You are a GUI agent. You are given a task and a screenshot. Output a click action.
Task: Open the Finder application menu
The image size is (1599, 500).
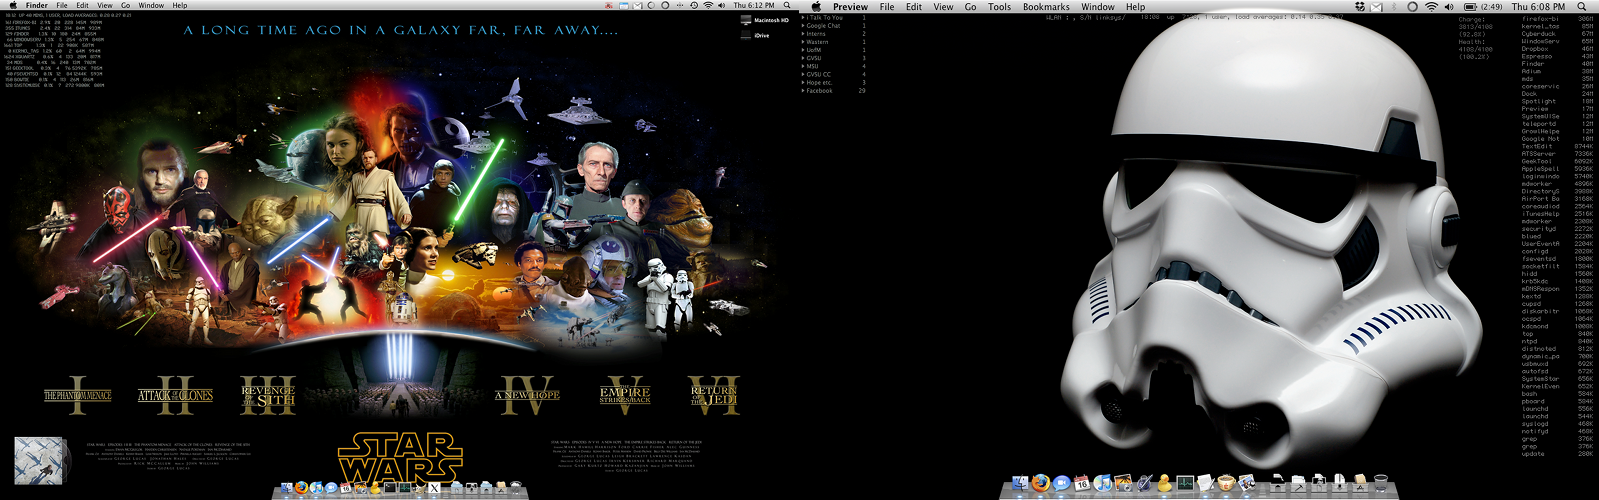coord(36,5)
